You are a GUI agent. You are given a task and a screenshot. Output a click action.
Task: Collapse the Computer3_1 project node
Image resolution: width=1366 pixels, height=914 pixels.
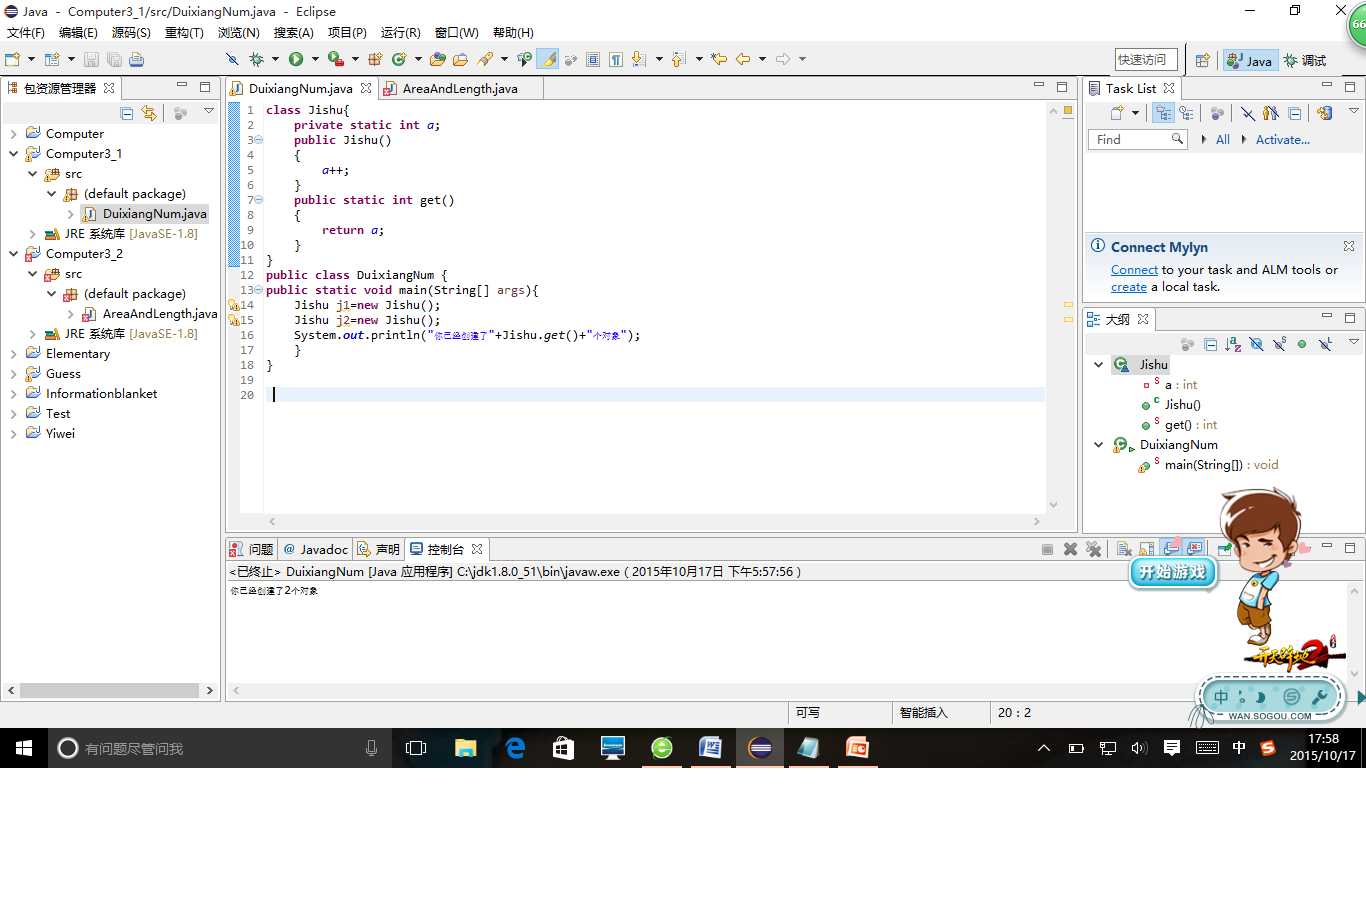(13, 154)
